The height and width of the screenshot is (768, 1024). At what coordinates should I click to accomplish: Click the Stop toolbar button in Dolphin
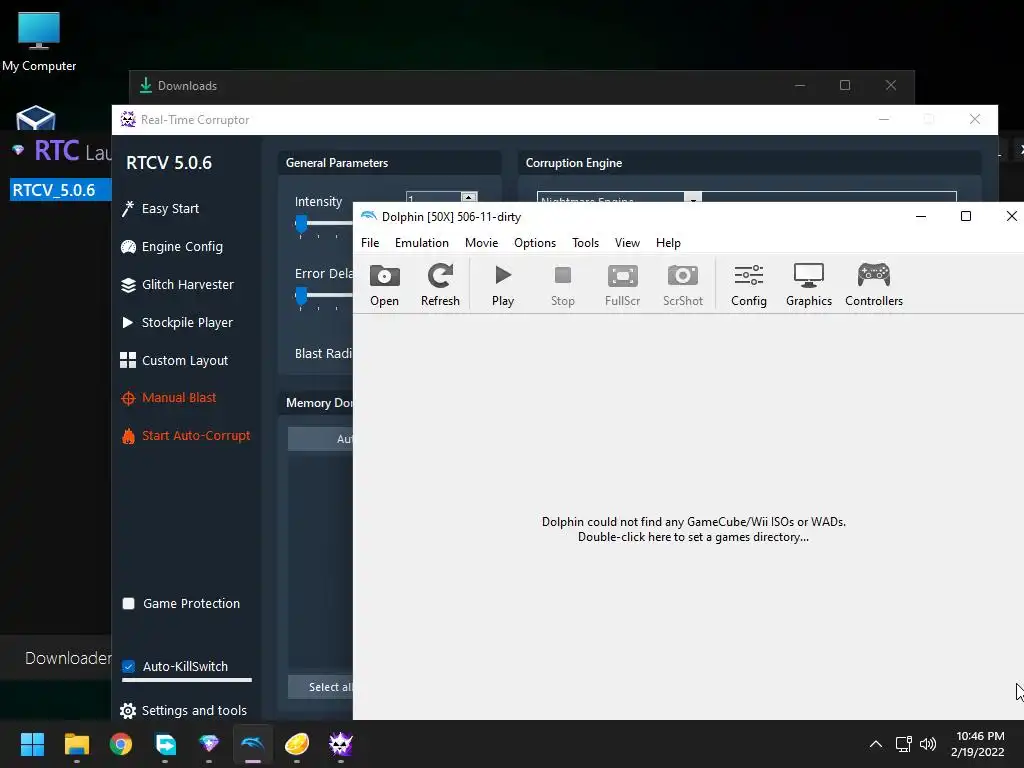562,285
